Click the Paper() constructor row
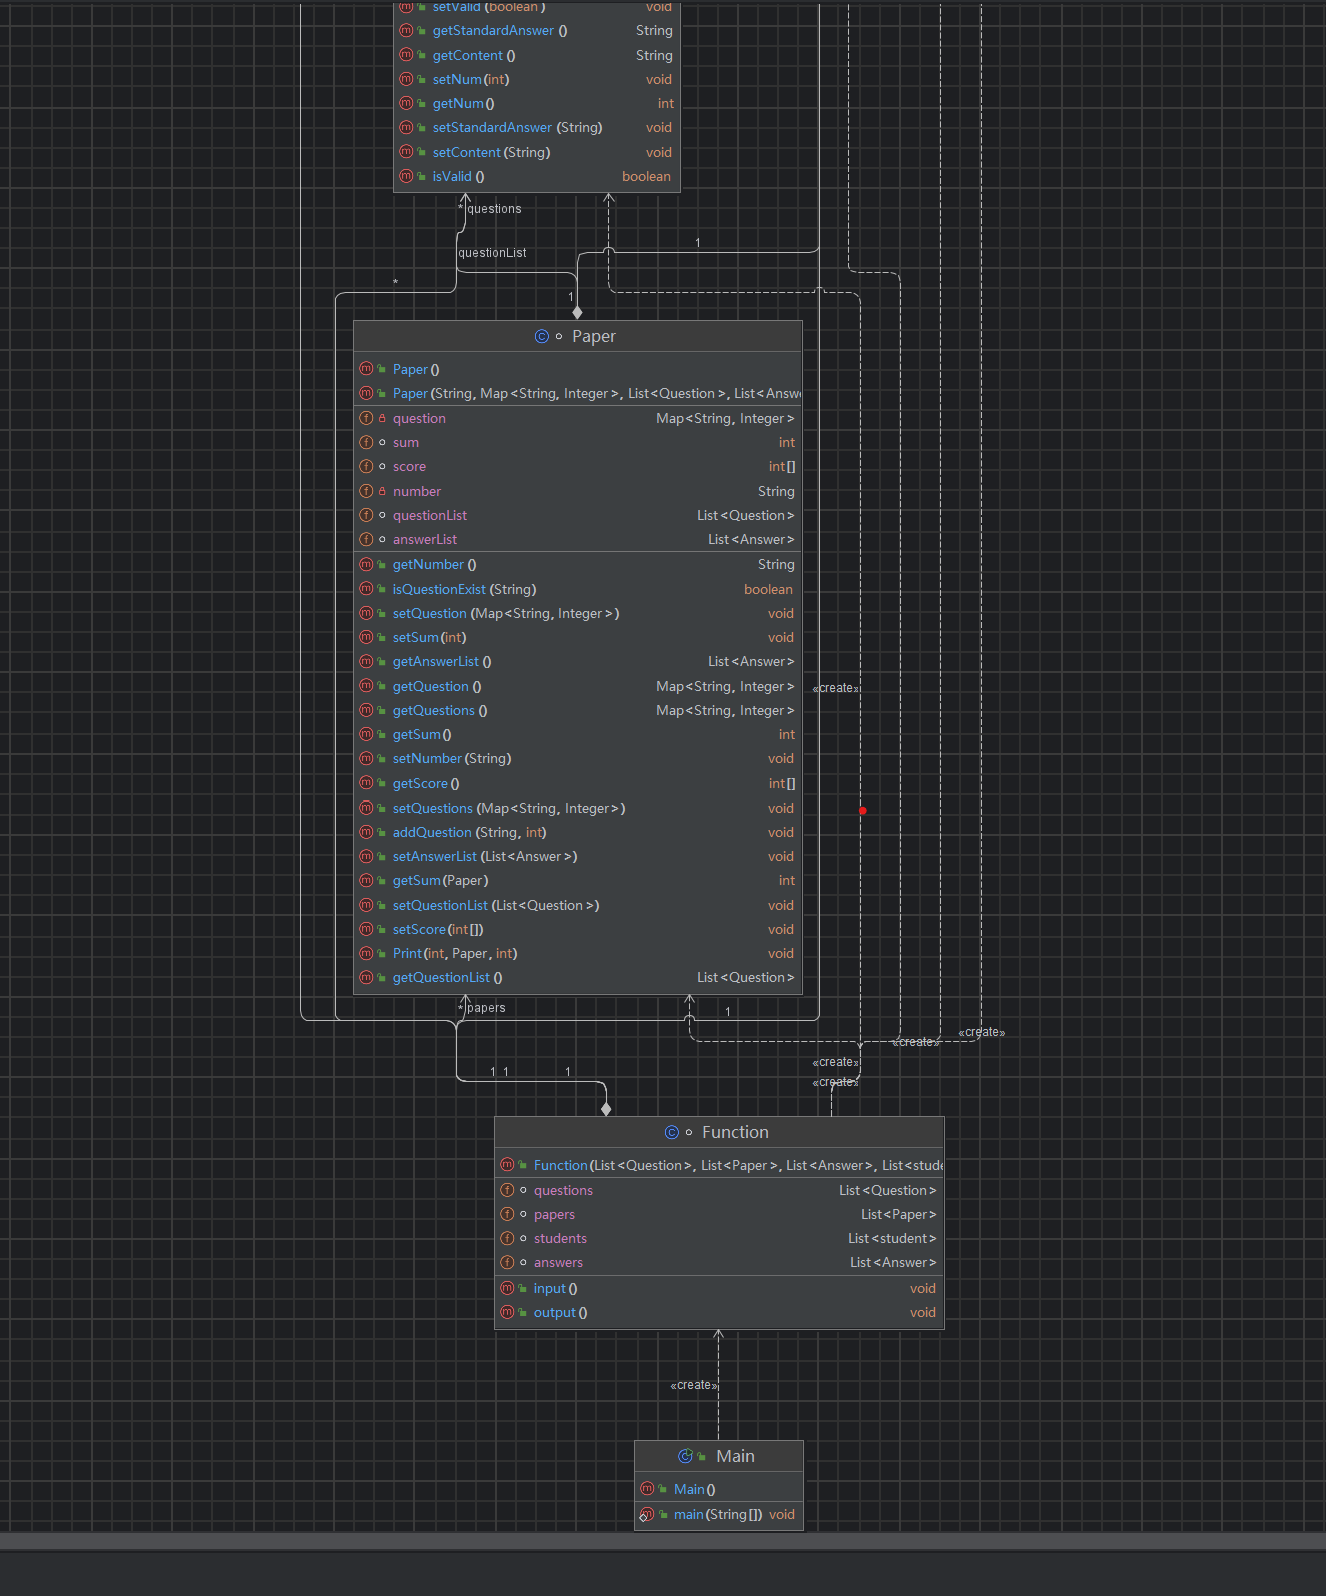This screenshot has width=1326, height=1596. point(578,369)
